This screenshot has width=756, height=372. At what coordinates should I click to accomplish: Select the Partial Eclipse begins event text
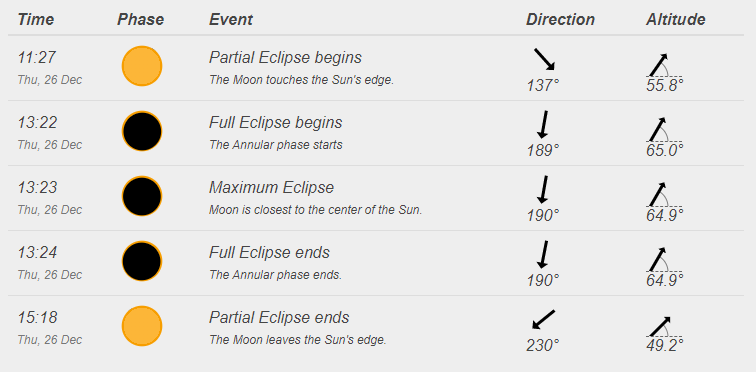[285, 58]
